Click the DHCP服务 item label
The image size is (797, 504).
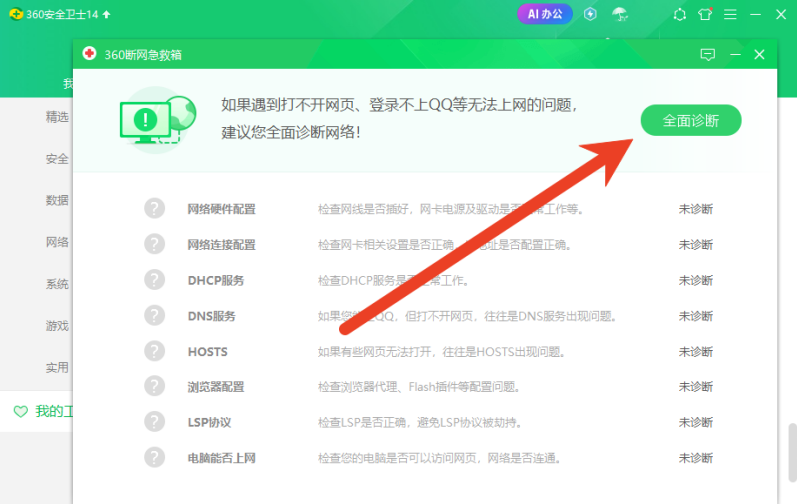(x=216, y=280)
